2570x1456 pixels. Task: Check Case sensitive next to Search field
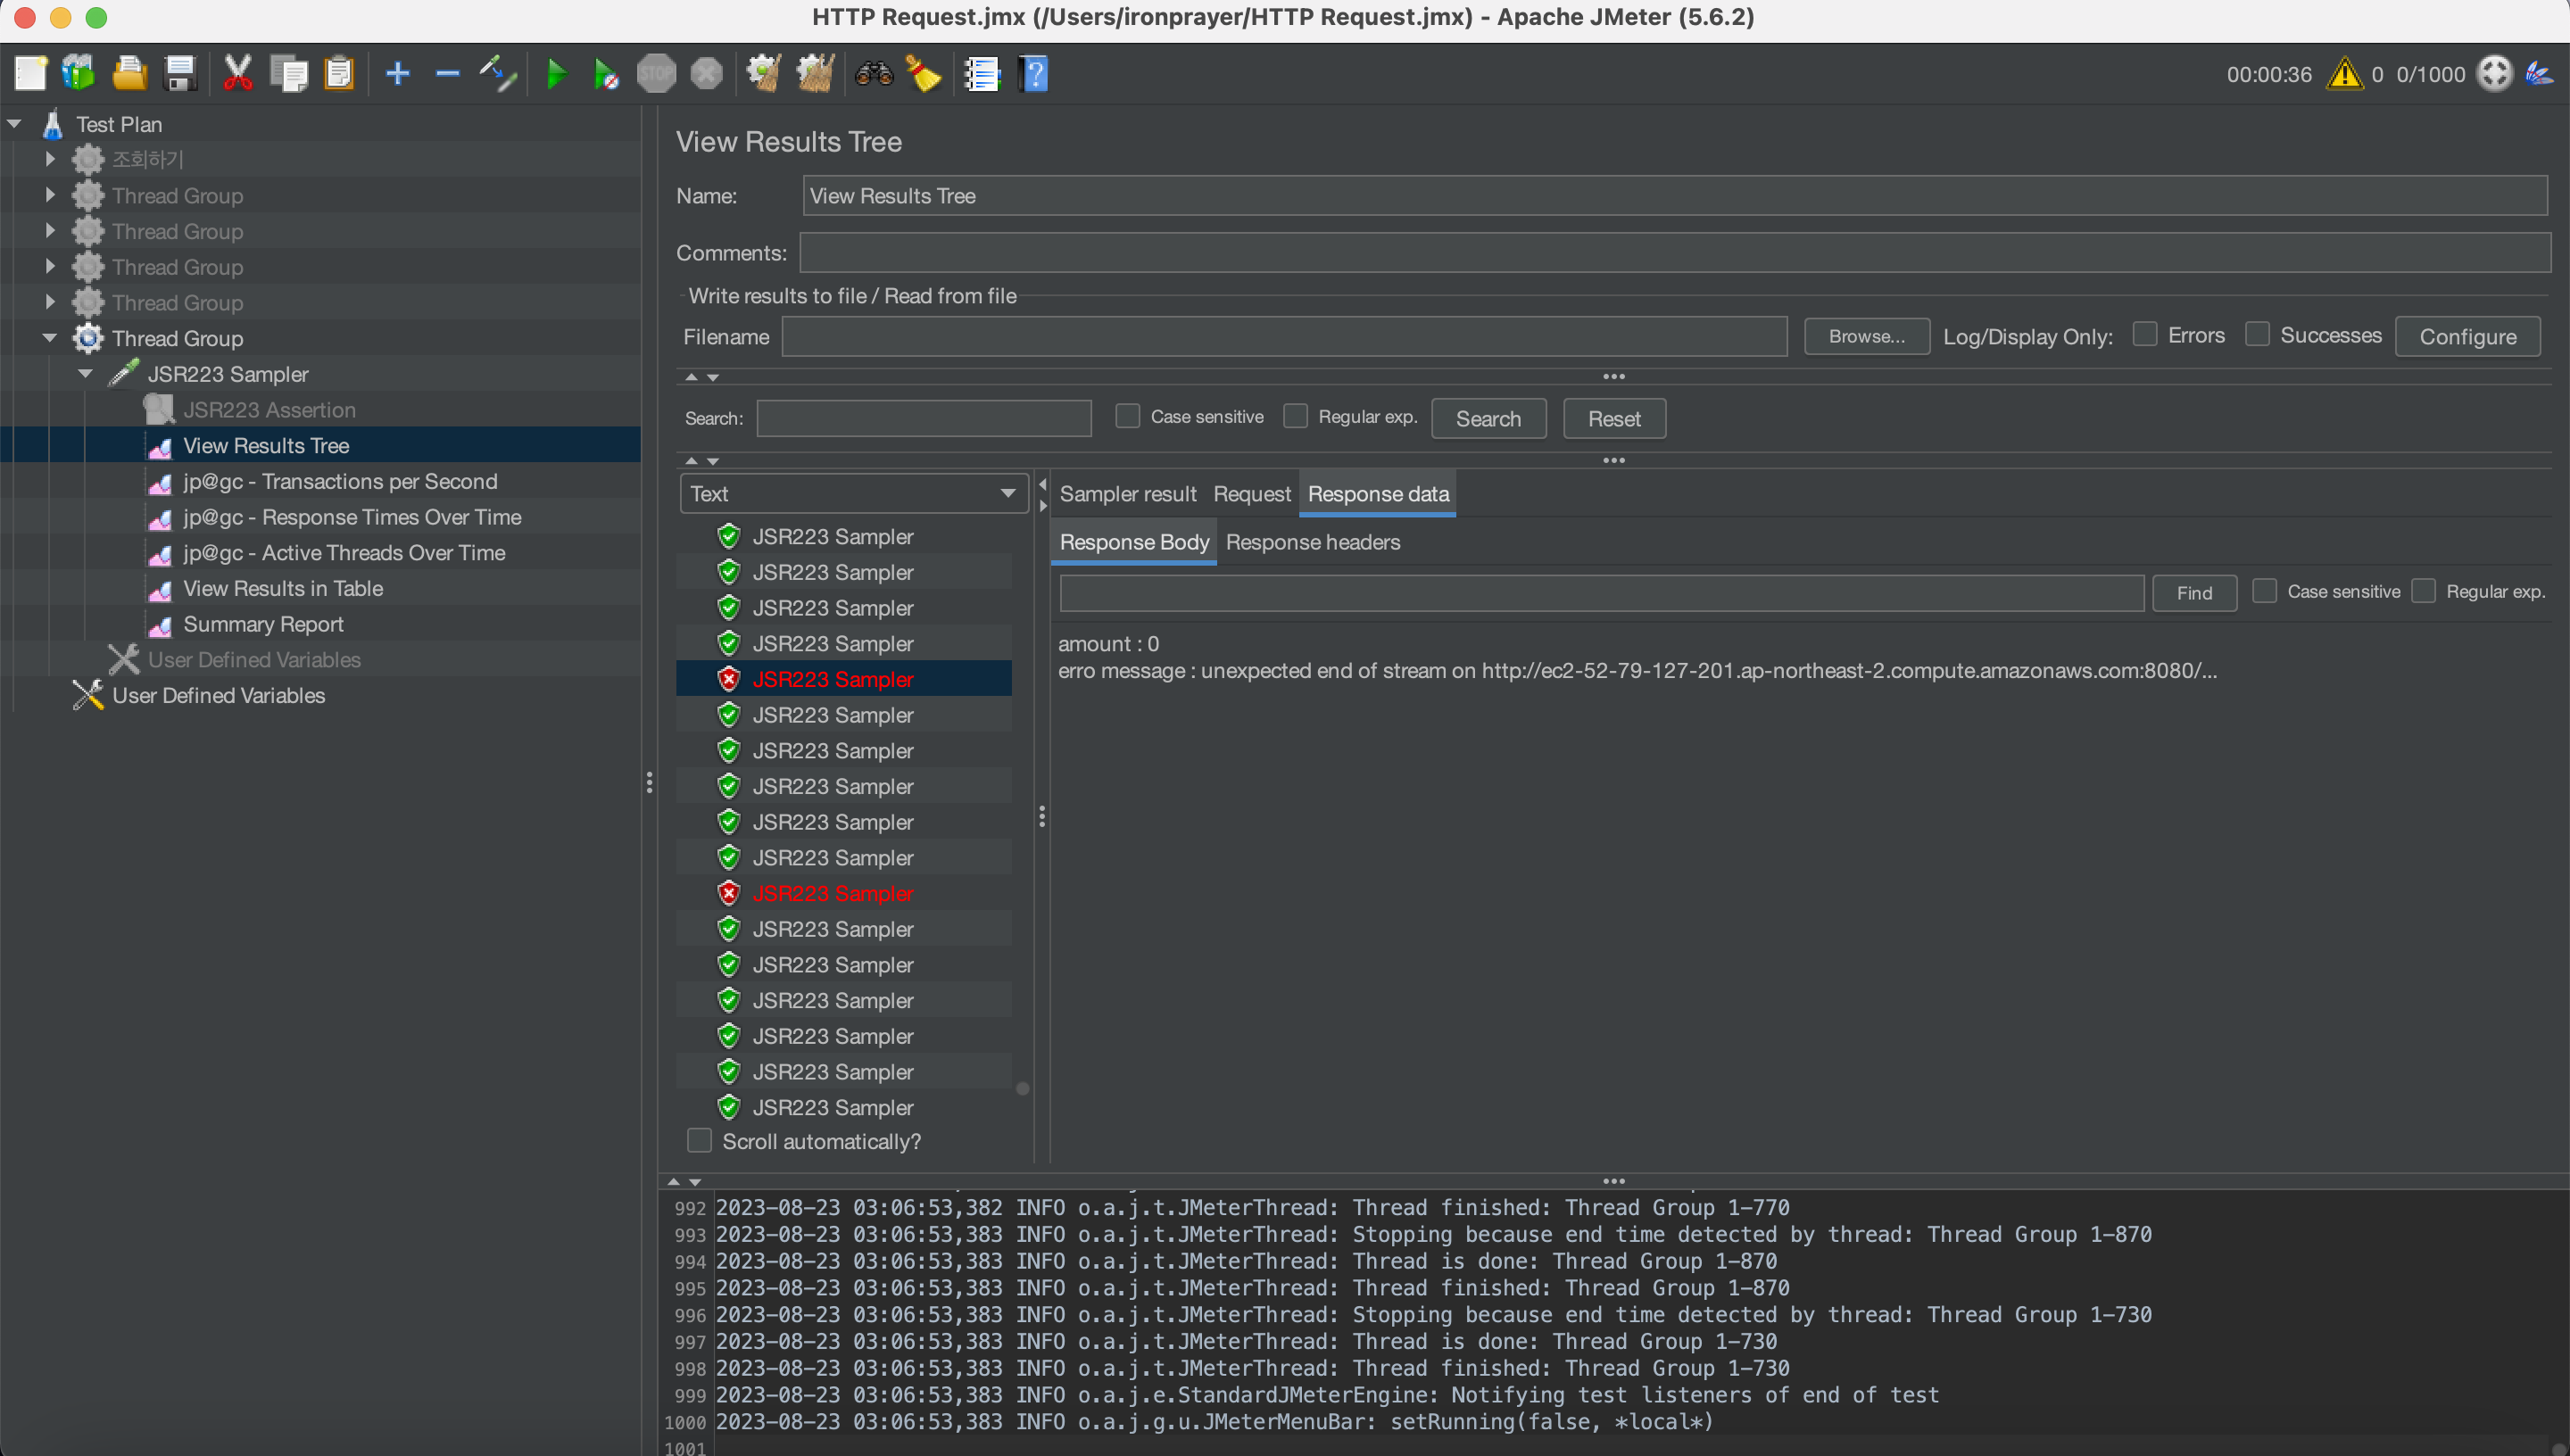[1127, 416]
